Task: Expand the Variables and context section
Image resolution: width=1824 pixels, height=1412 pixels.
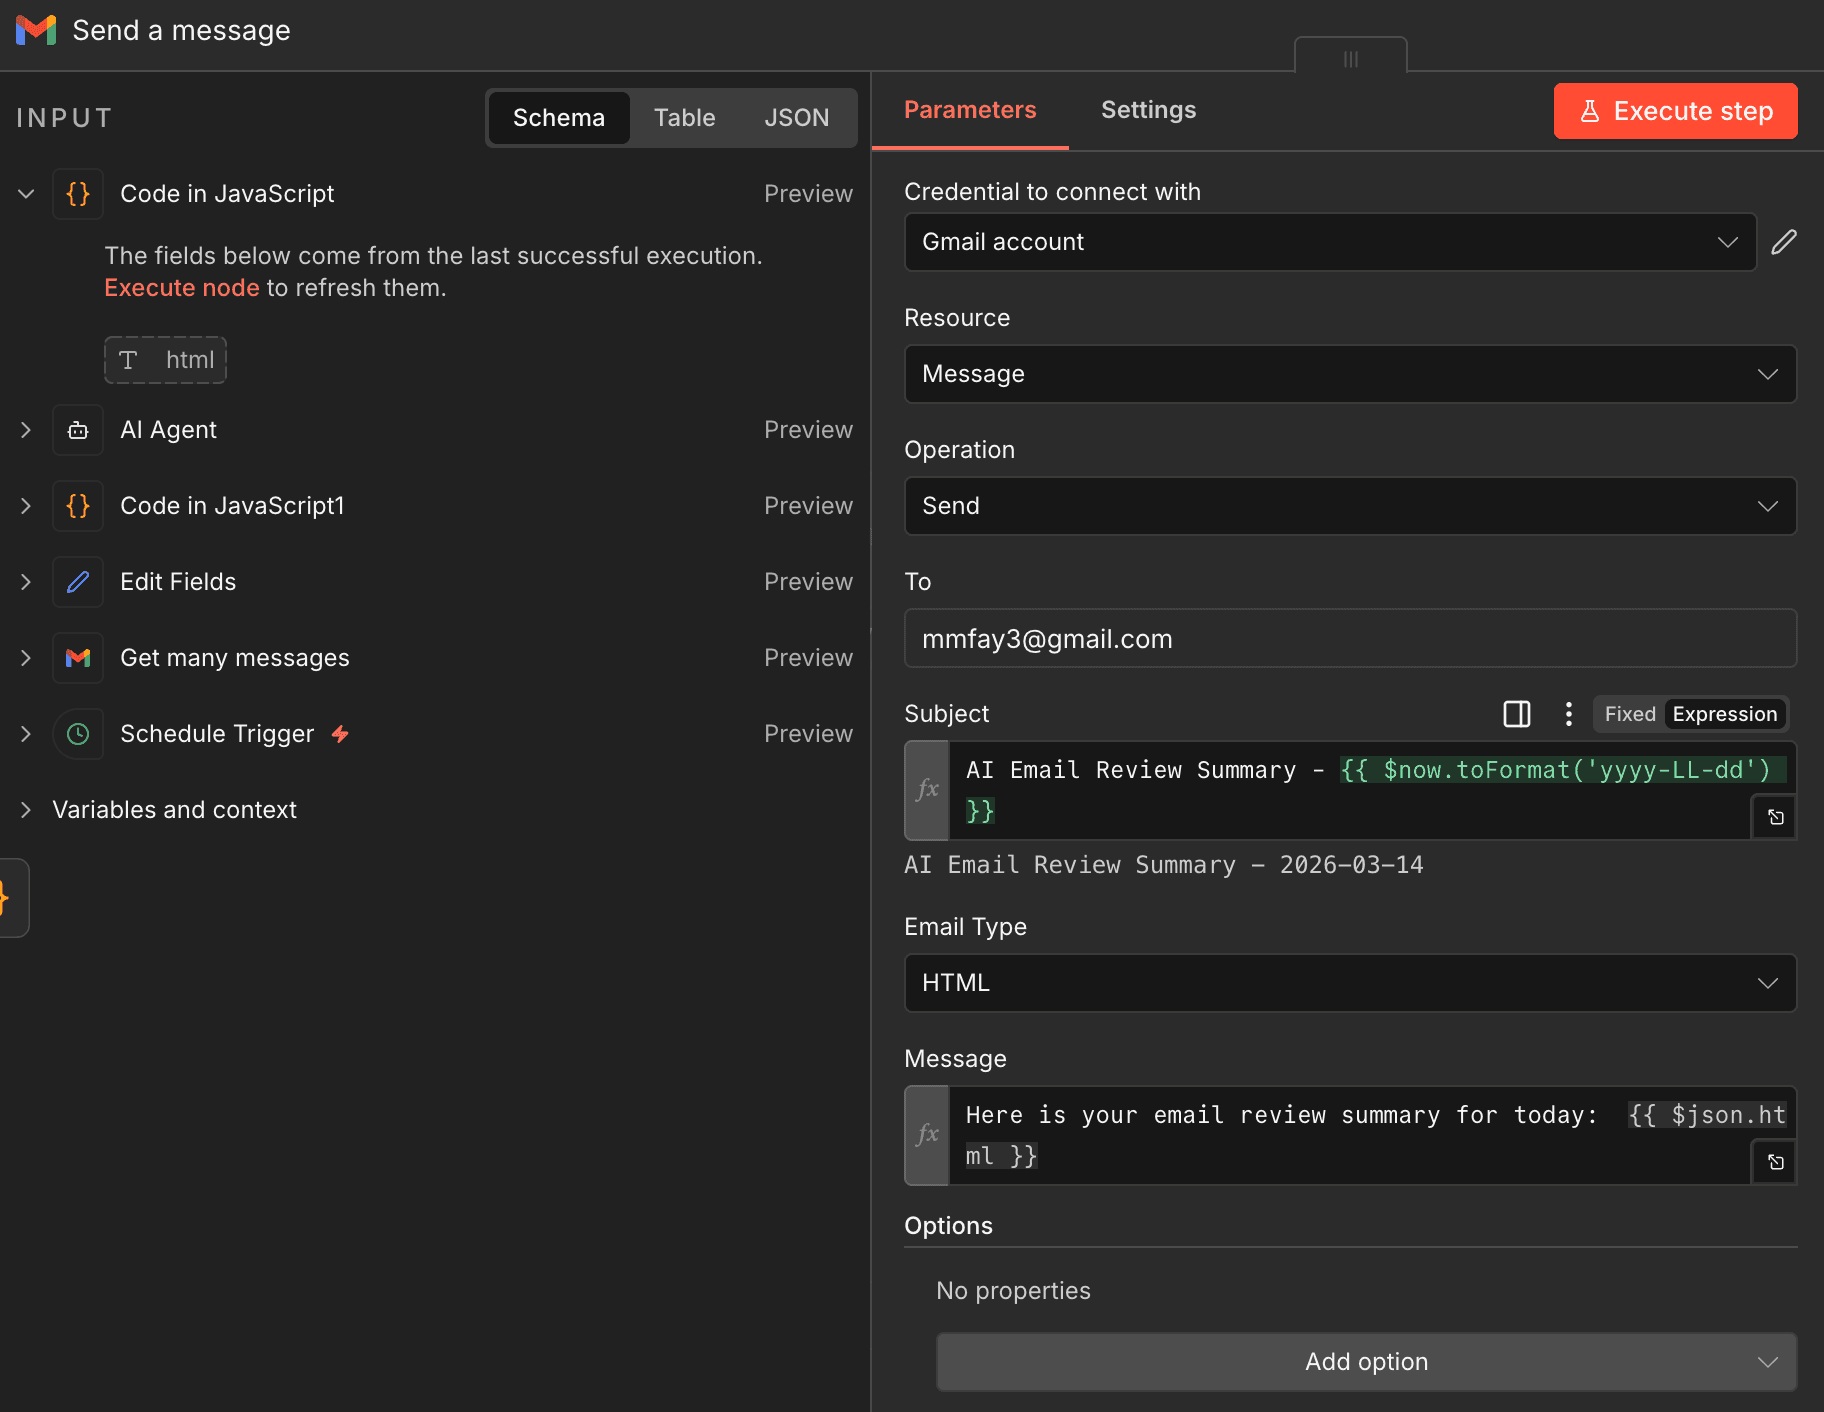Action: pos(25,810)
